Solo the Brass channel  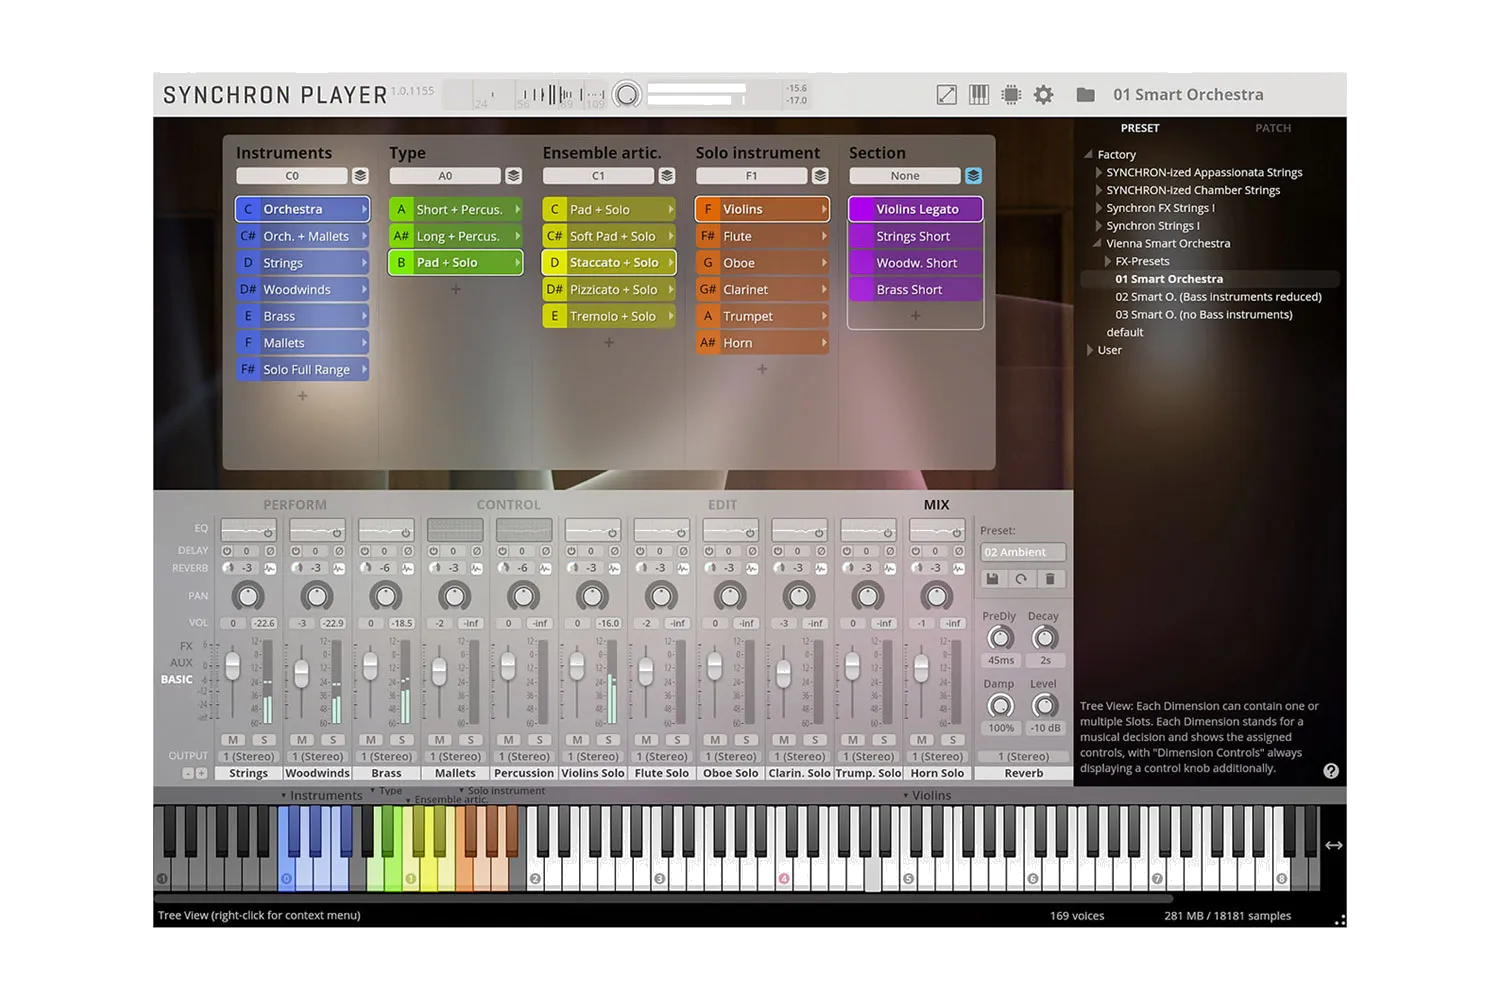click(401, 740)
